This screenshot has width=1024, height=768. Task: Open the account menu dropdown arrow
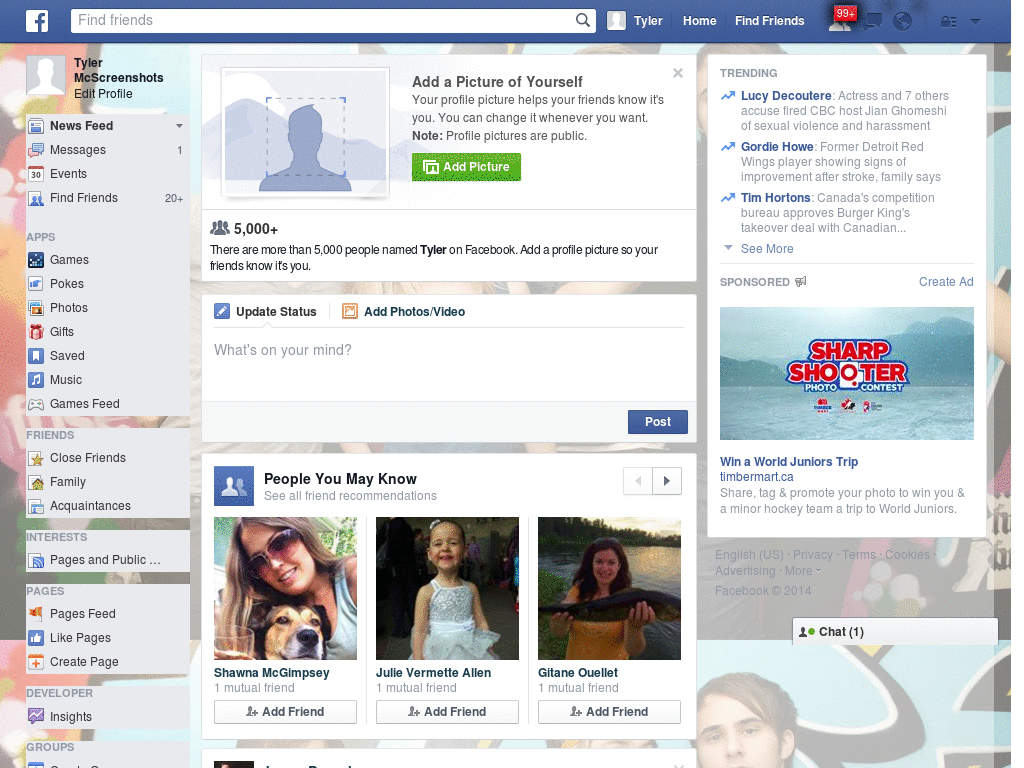(976, 21)
